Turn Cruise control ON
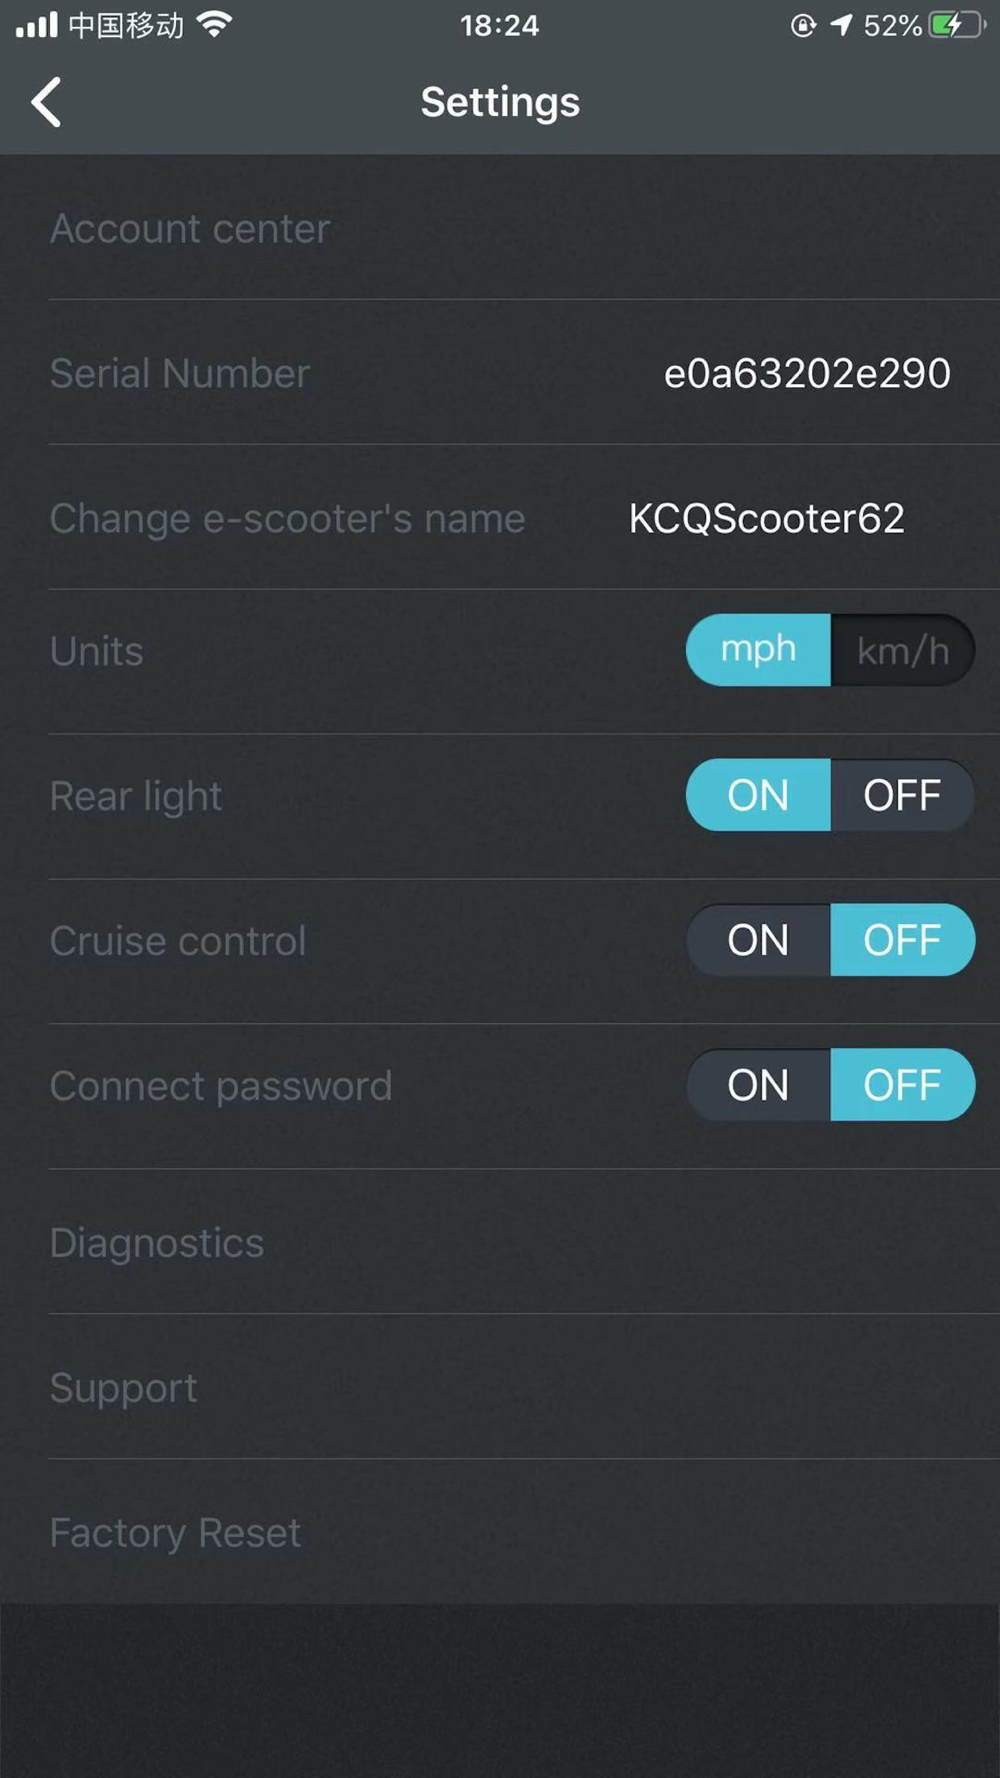Image resolution: width=1000 pixels, height=1778 pixels. [758, 941]
